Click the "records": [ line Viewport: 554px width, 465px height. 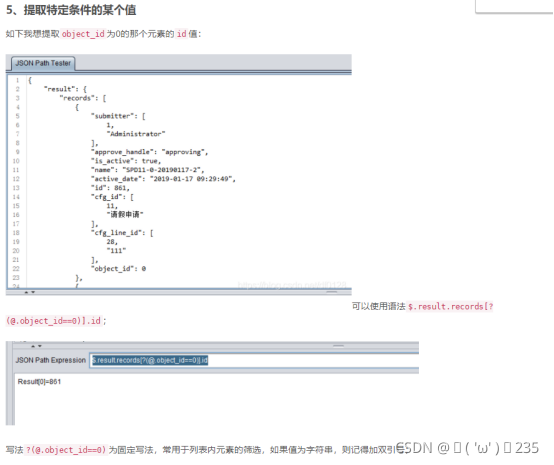(83, 98)
